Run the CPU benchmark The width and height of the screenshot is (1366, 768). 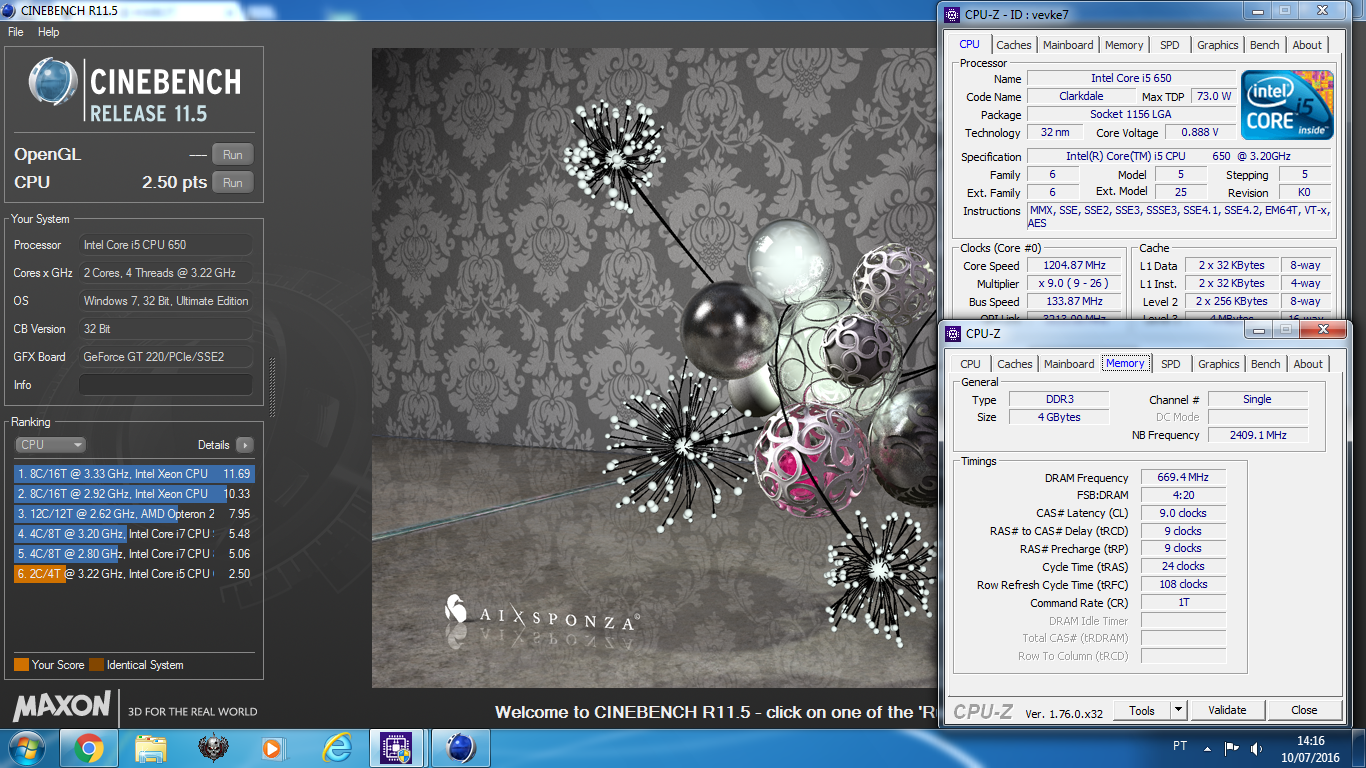[x=233, y=183]
